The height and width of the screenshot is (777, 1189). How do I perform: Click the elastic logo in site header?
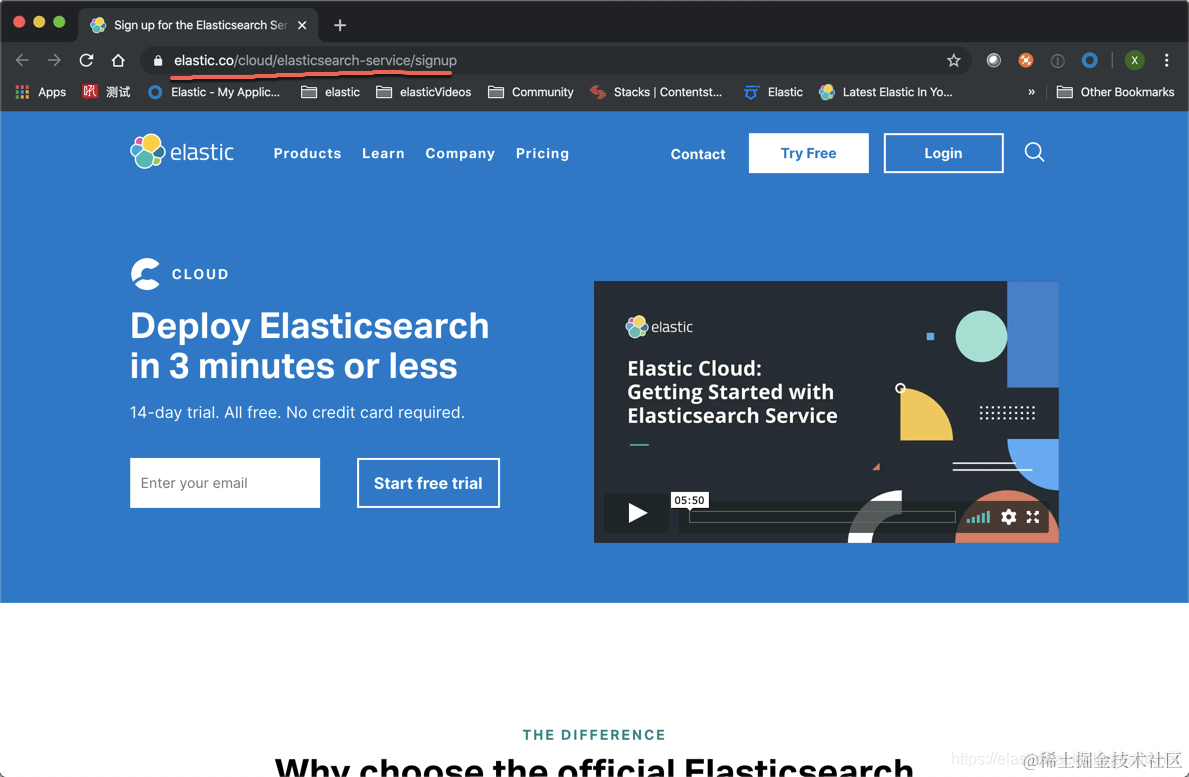(182, 152)
